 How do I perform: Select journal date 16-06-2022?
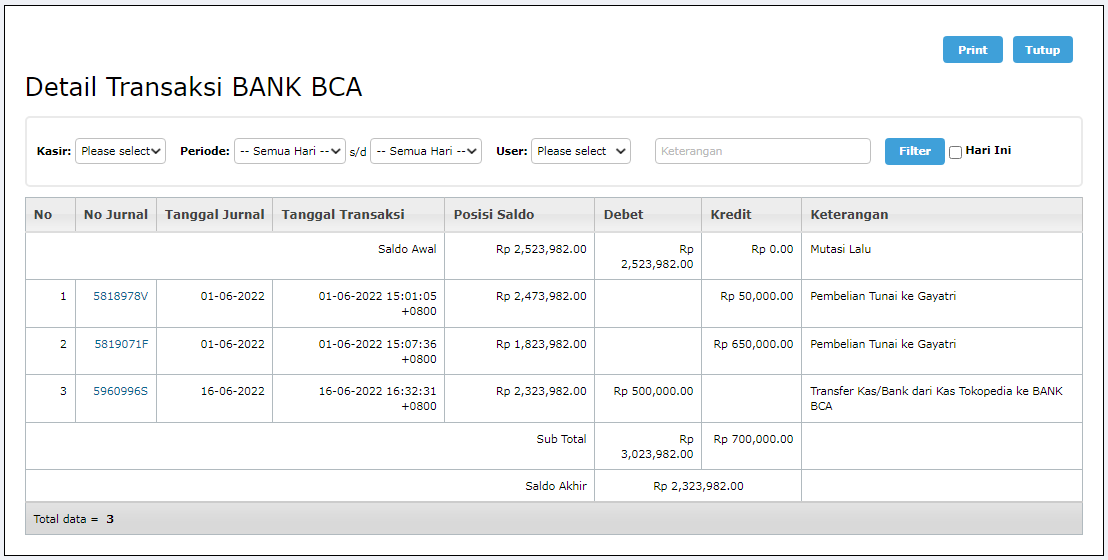(x=232, y=391)
